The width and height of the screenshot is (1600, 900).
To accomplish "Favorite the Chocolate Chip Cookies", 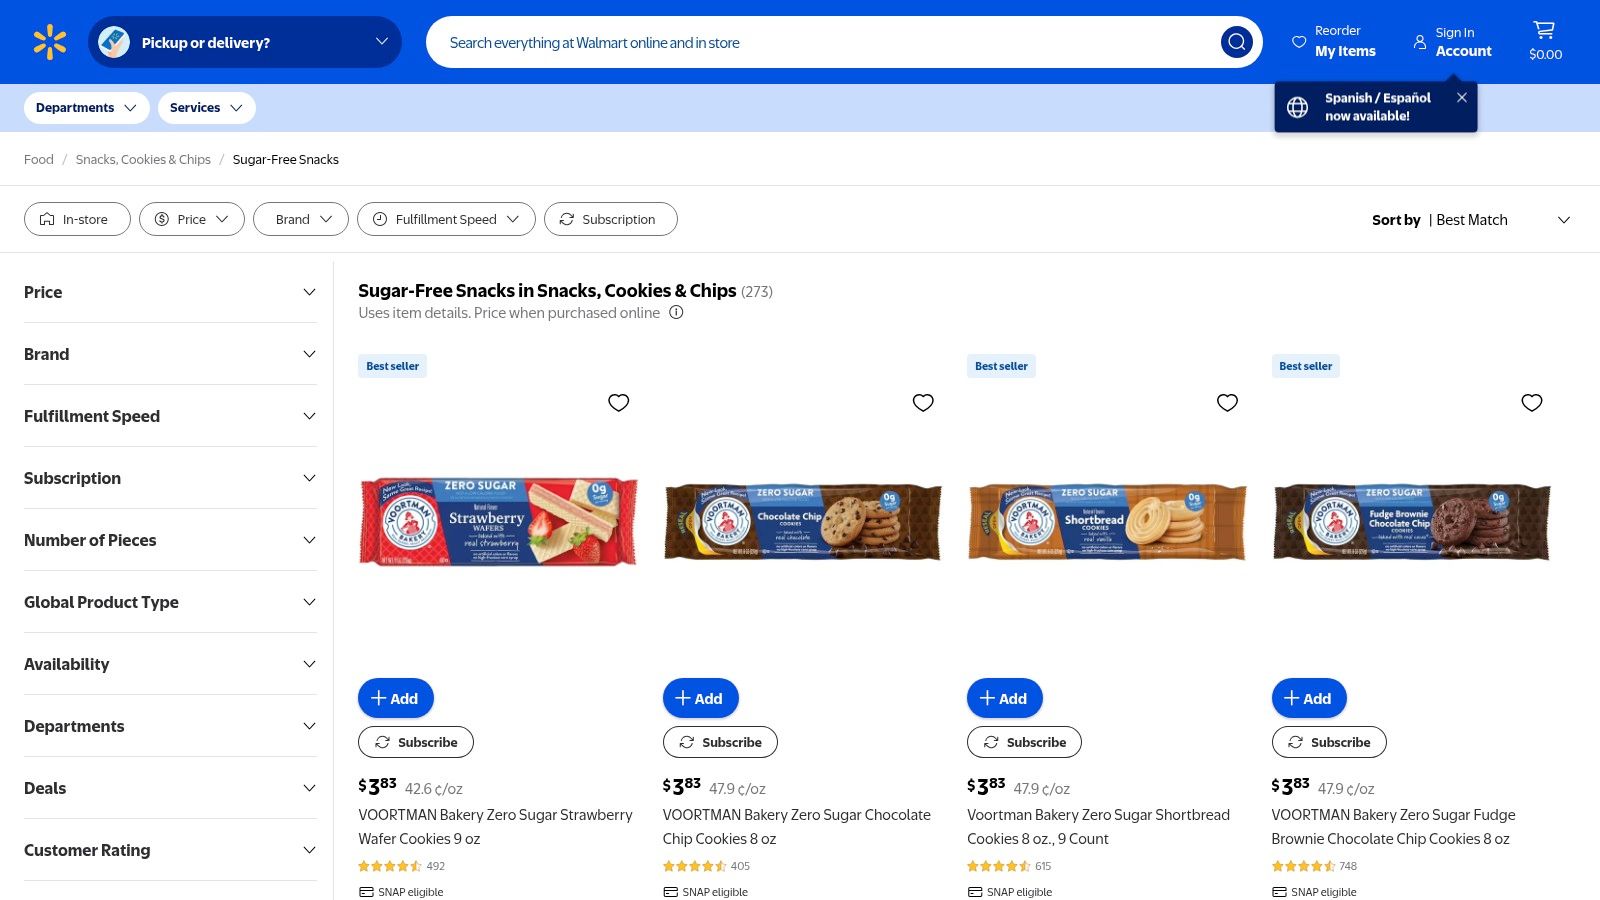I will (923, 403).
